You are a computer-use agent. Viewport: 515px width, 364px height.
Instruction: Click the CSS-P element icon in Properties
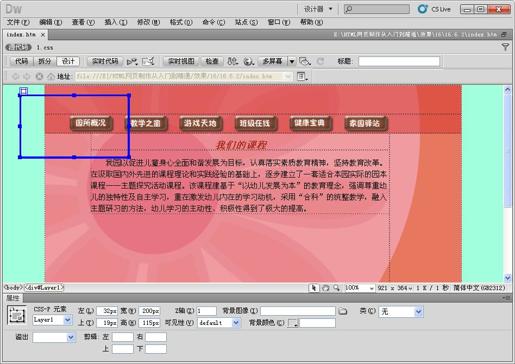(17, 315)
